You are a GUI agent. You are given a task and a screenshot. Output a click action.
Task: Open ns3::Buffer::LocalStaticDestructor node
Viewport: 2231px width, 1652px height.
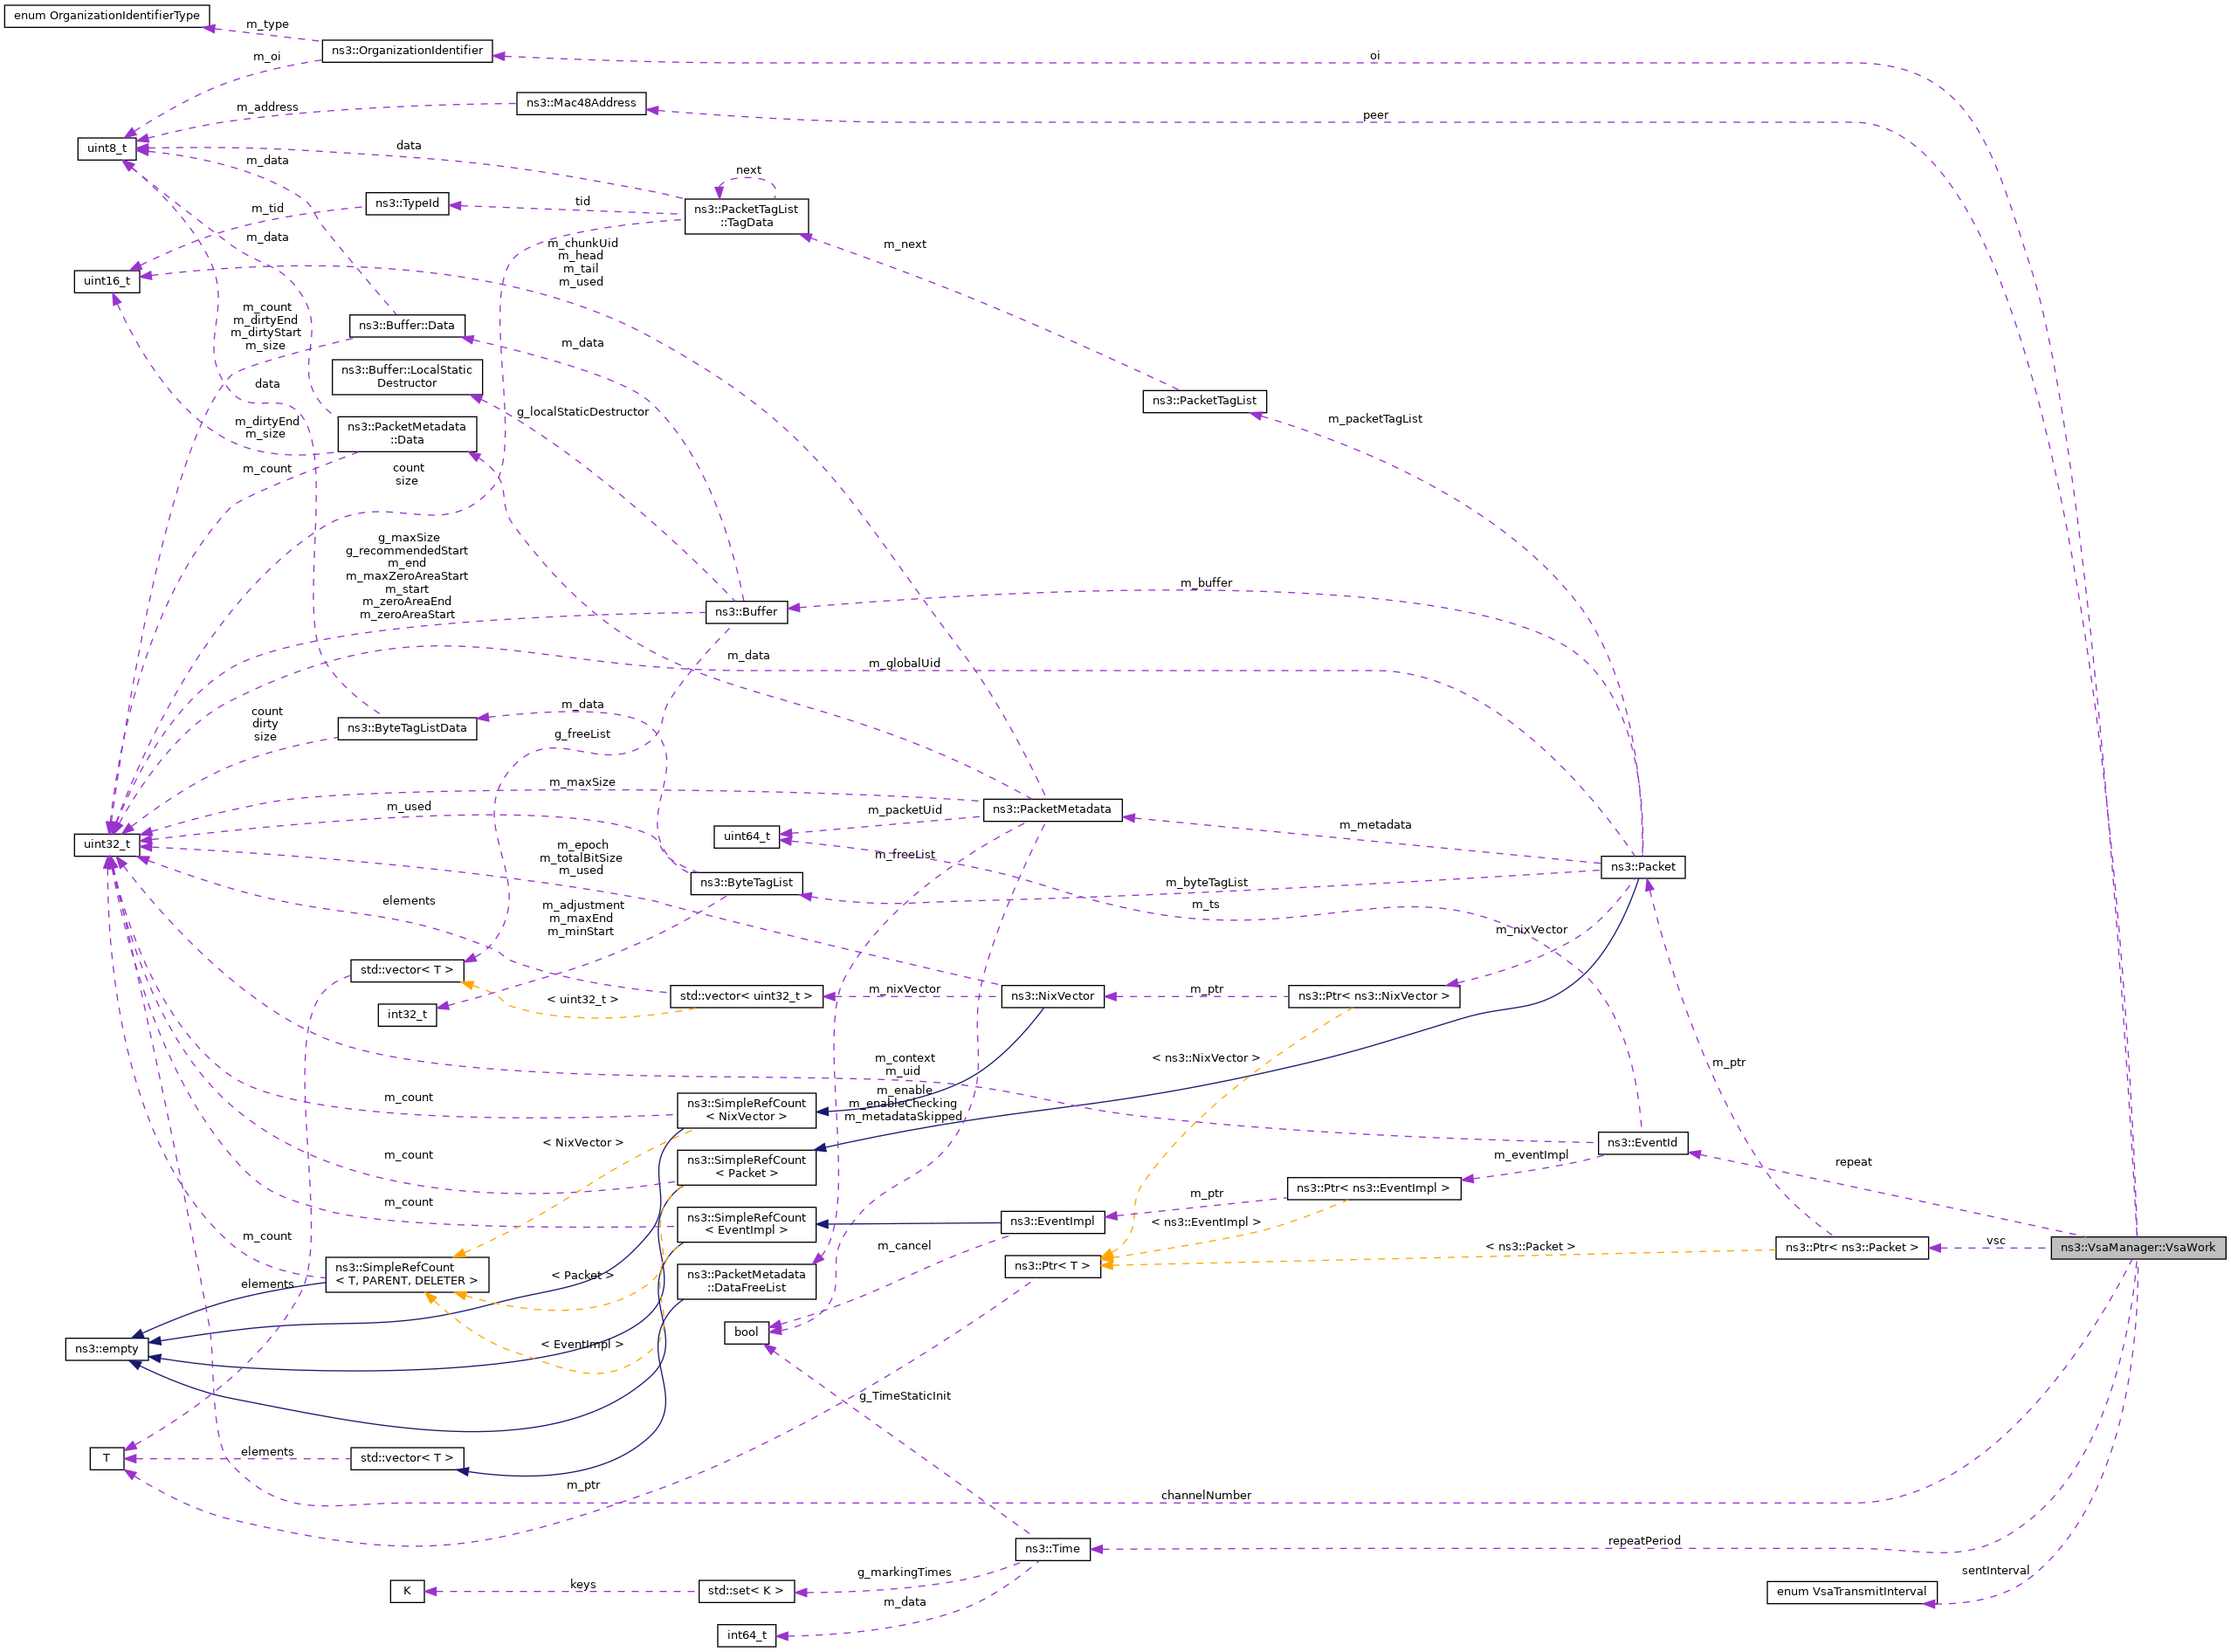[407, 376]
